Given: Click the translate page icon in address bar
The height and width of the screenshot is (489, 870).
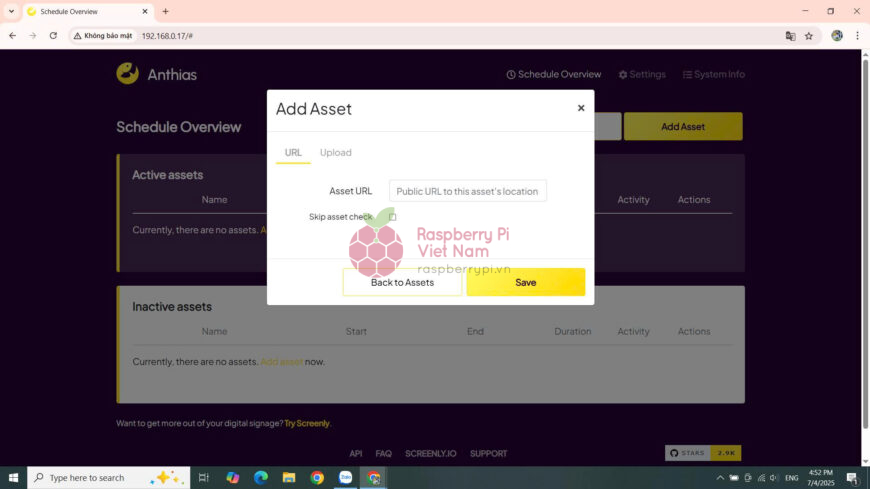Looking at the screenshot, I should pyautogui.click(x=790, y=35).
